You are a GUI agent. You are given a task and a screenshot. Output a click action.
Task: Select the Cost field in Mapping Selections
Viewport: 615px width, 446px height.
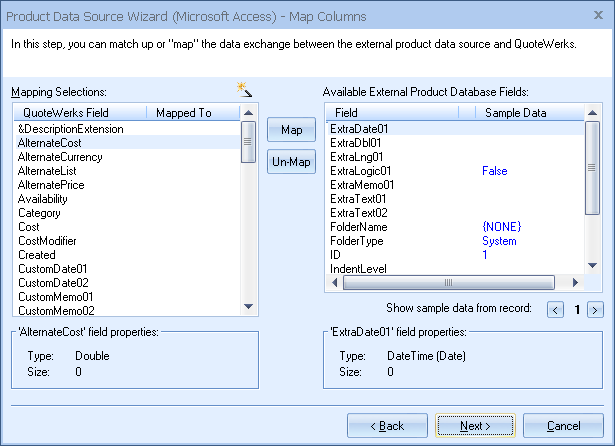click(29, 227)
